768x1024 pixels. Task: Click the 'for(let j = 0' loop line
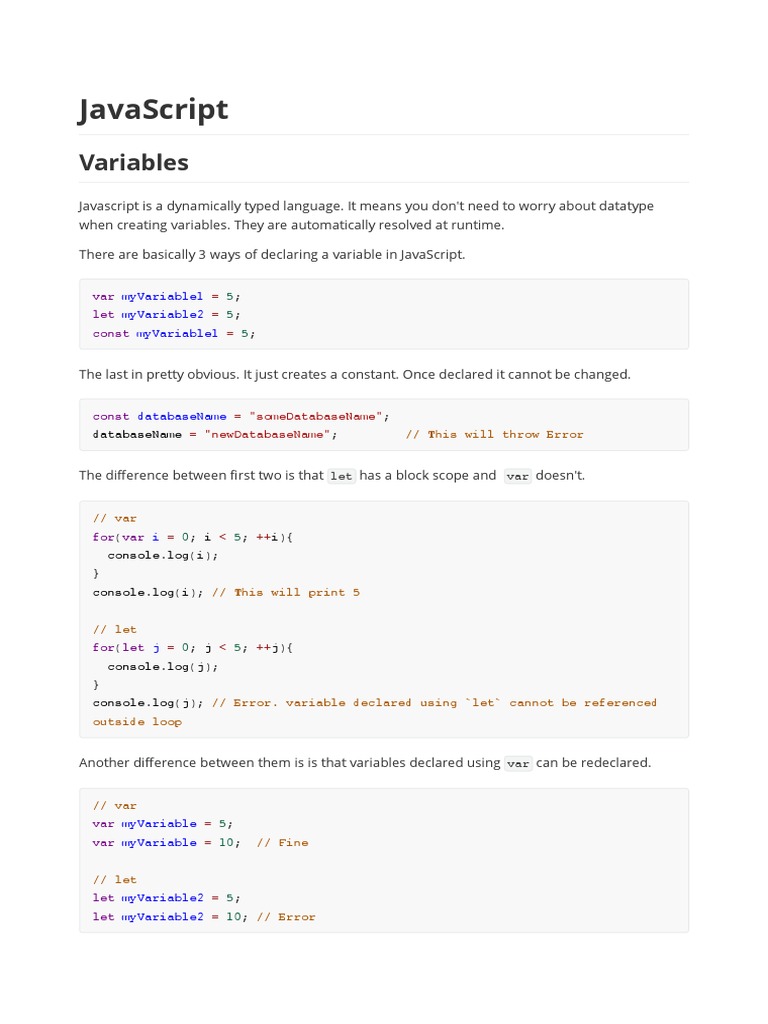192,647
